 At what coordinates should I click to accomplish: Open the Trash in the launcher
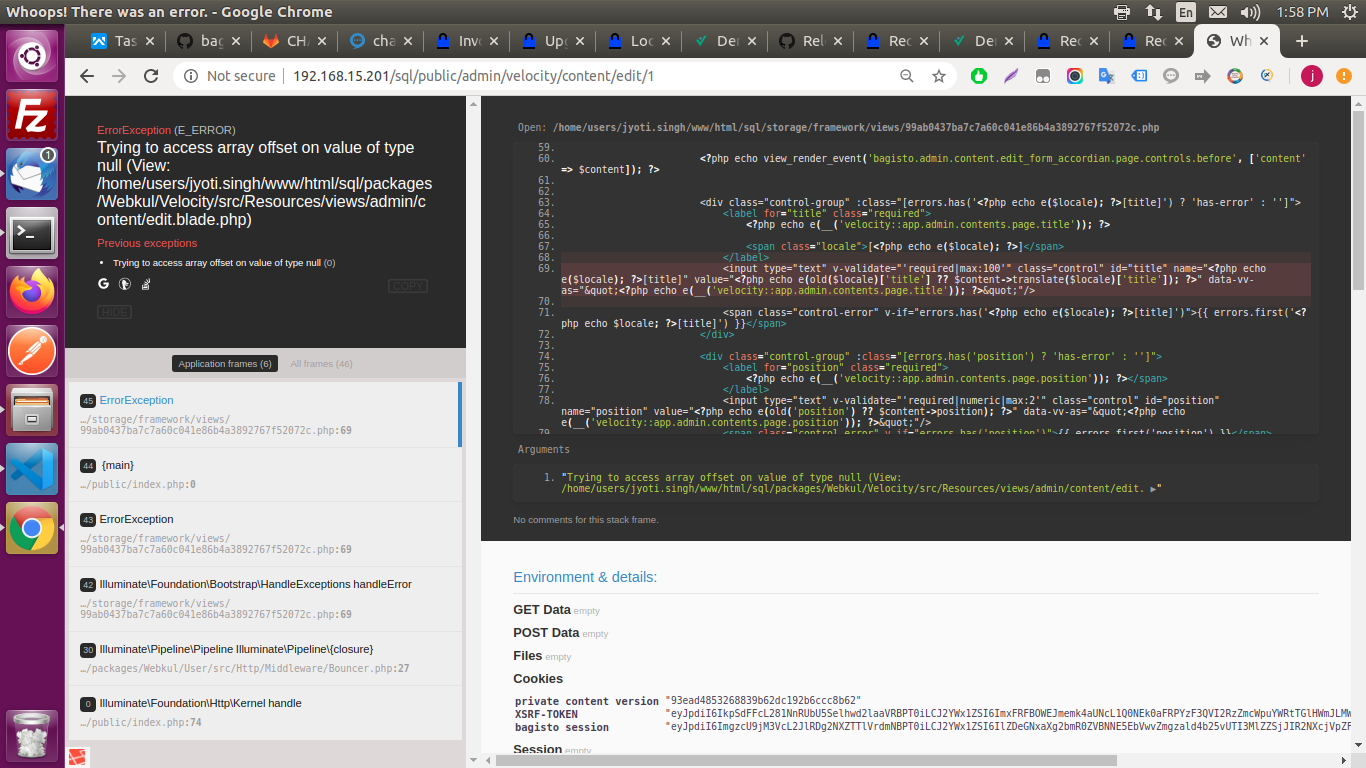32,736
